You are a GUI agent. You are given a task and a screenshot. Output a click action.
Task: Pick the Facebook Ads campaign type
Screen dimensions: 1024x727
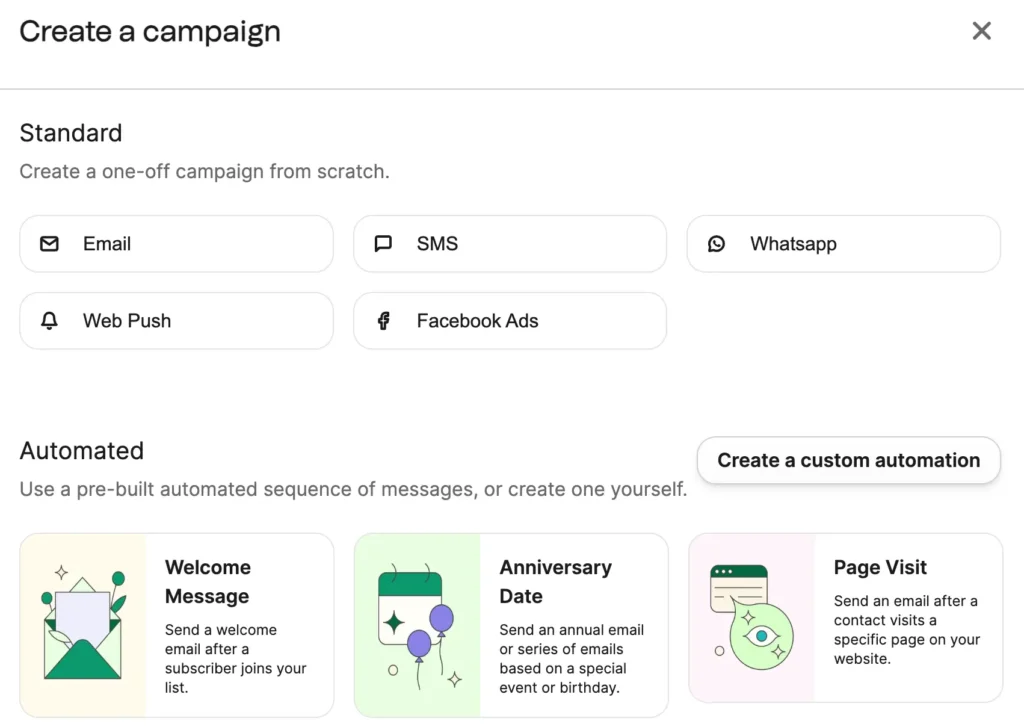510,321
